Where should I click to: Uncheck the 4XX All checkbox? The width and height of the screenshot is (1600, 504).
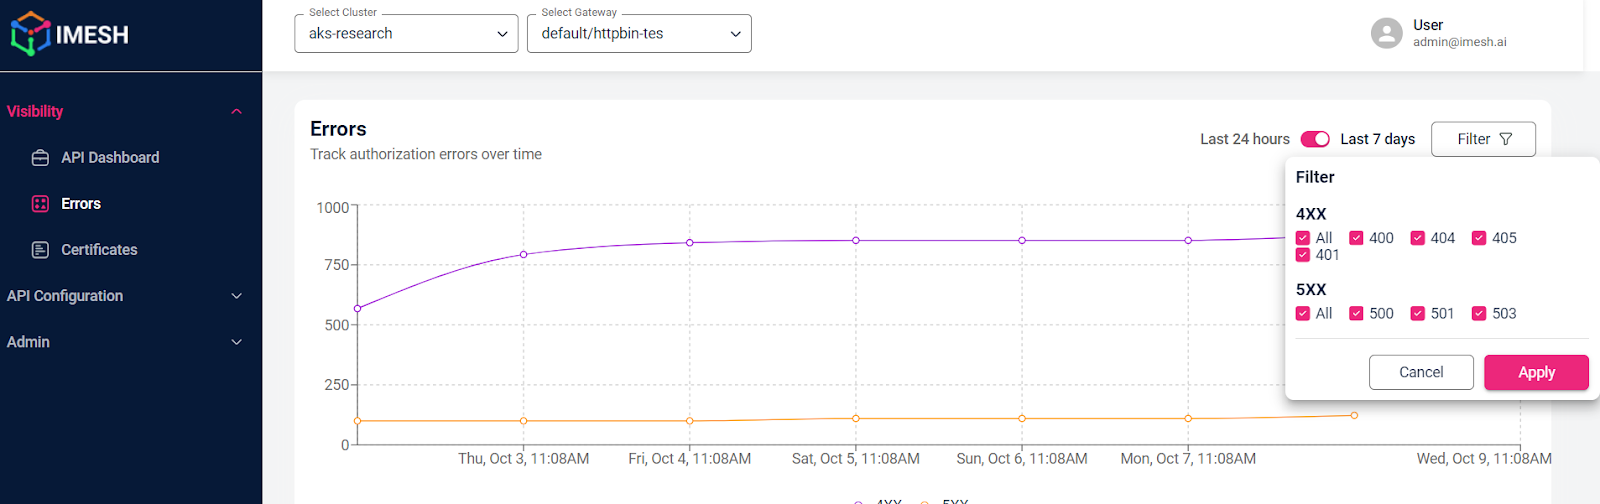[1302, 238]
